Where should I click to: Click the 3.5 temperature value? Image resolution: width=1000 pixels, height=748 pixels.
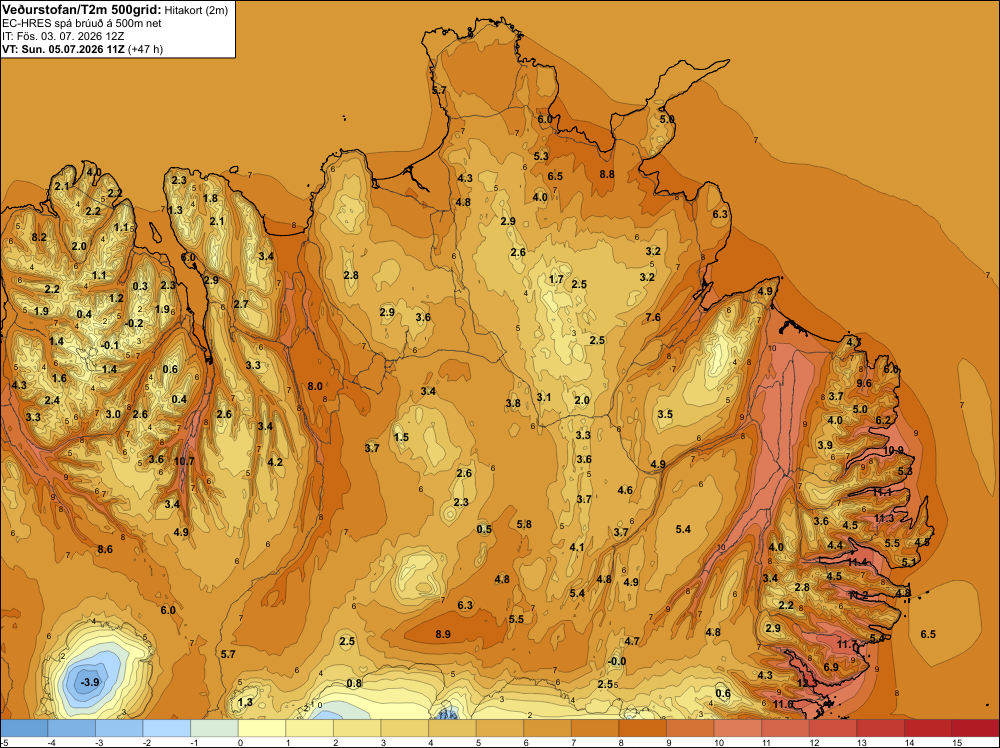665,414
